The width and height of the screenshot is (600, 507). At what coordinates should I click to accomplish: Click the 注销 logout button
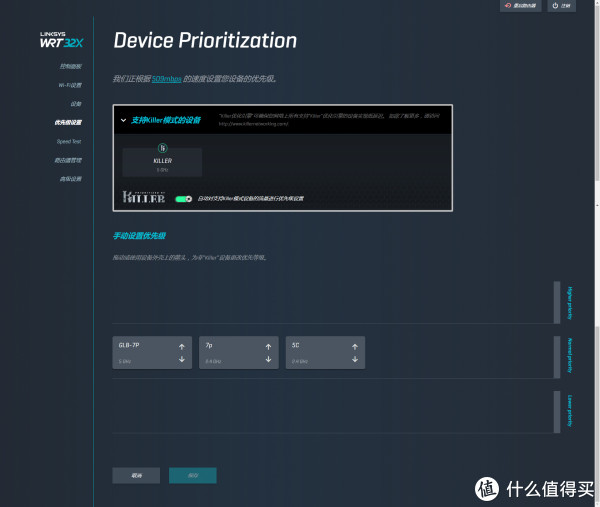pyautogui.click(x=561, y=6)
